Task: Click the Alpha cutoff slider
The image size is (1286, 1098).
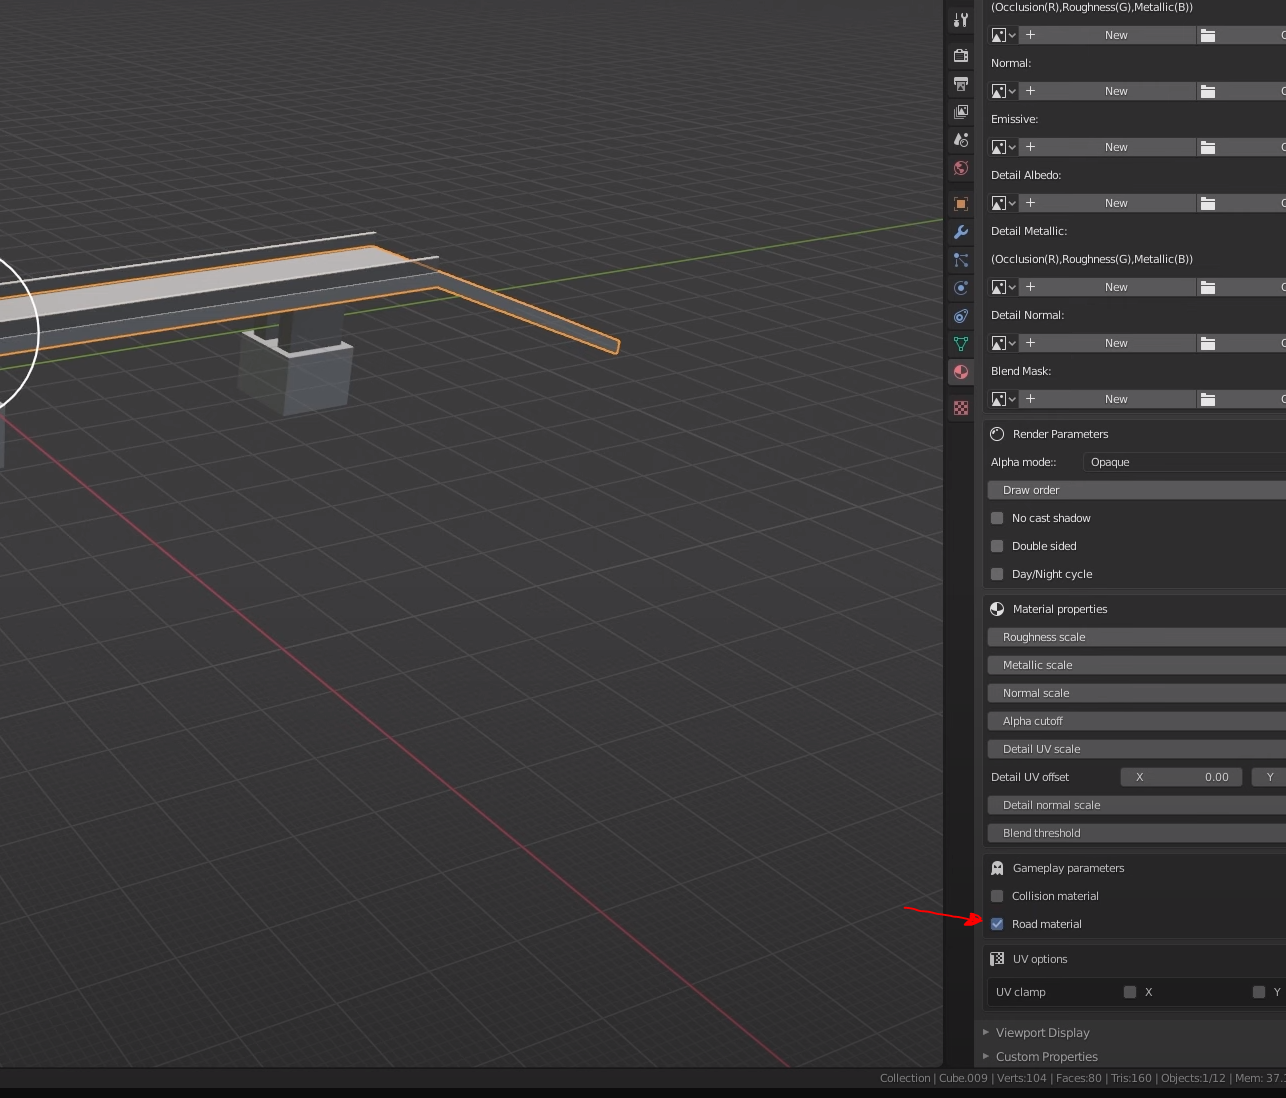Action: [1136, 721]
